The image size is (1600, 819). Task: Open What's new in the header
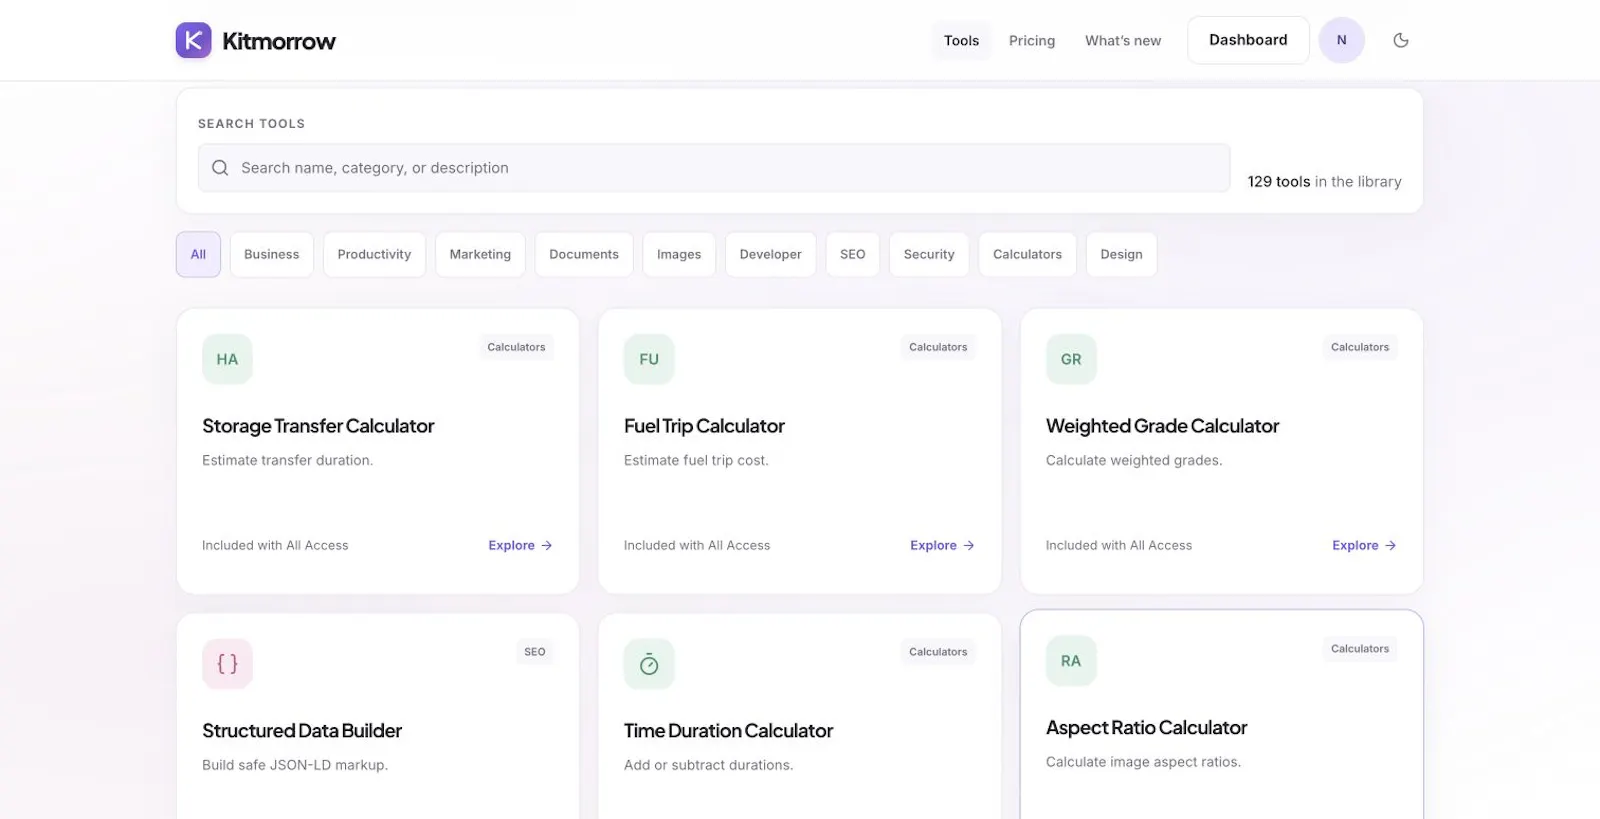1123,41
